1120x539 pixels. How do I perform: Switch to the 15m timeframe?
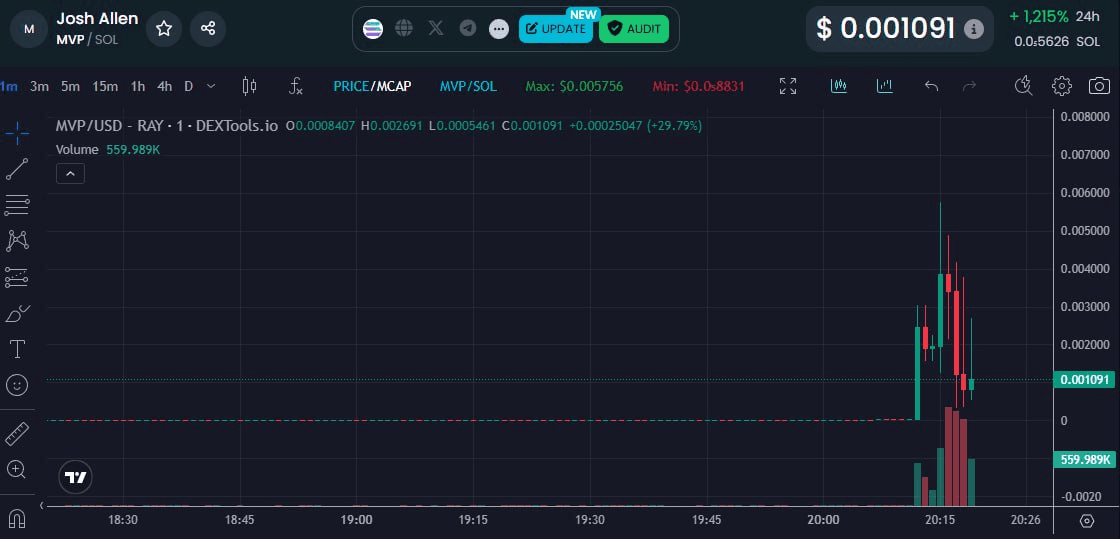[x=105, y=86]
